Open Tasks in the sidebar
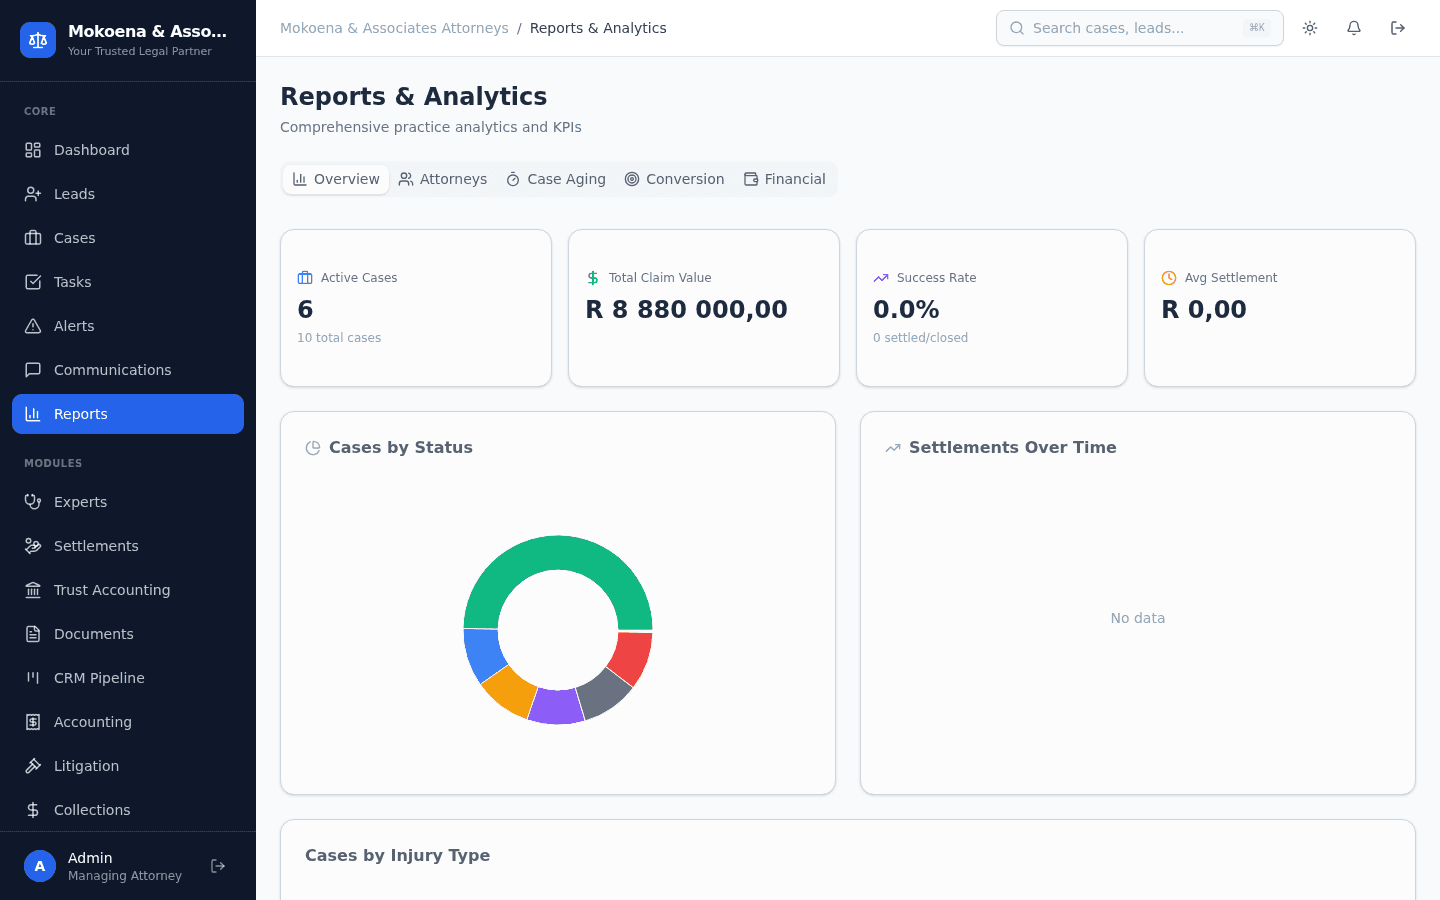 tap(128, 282)
